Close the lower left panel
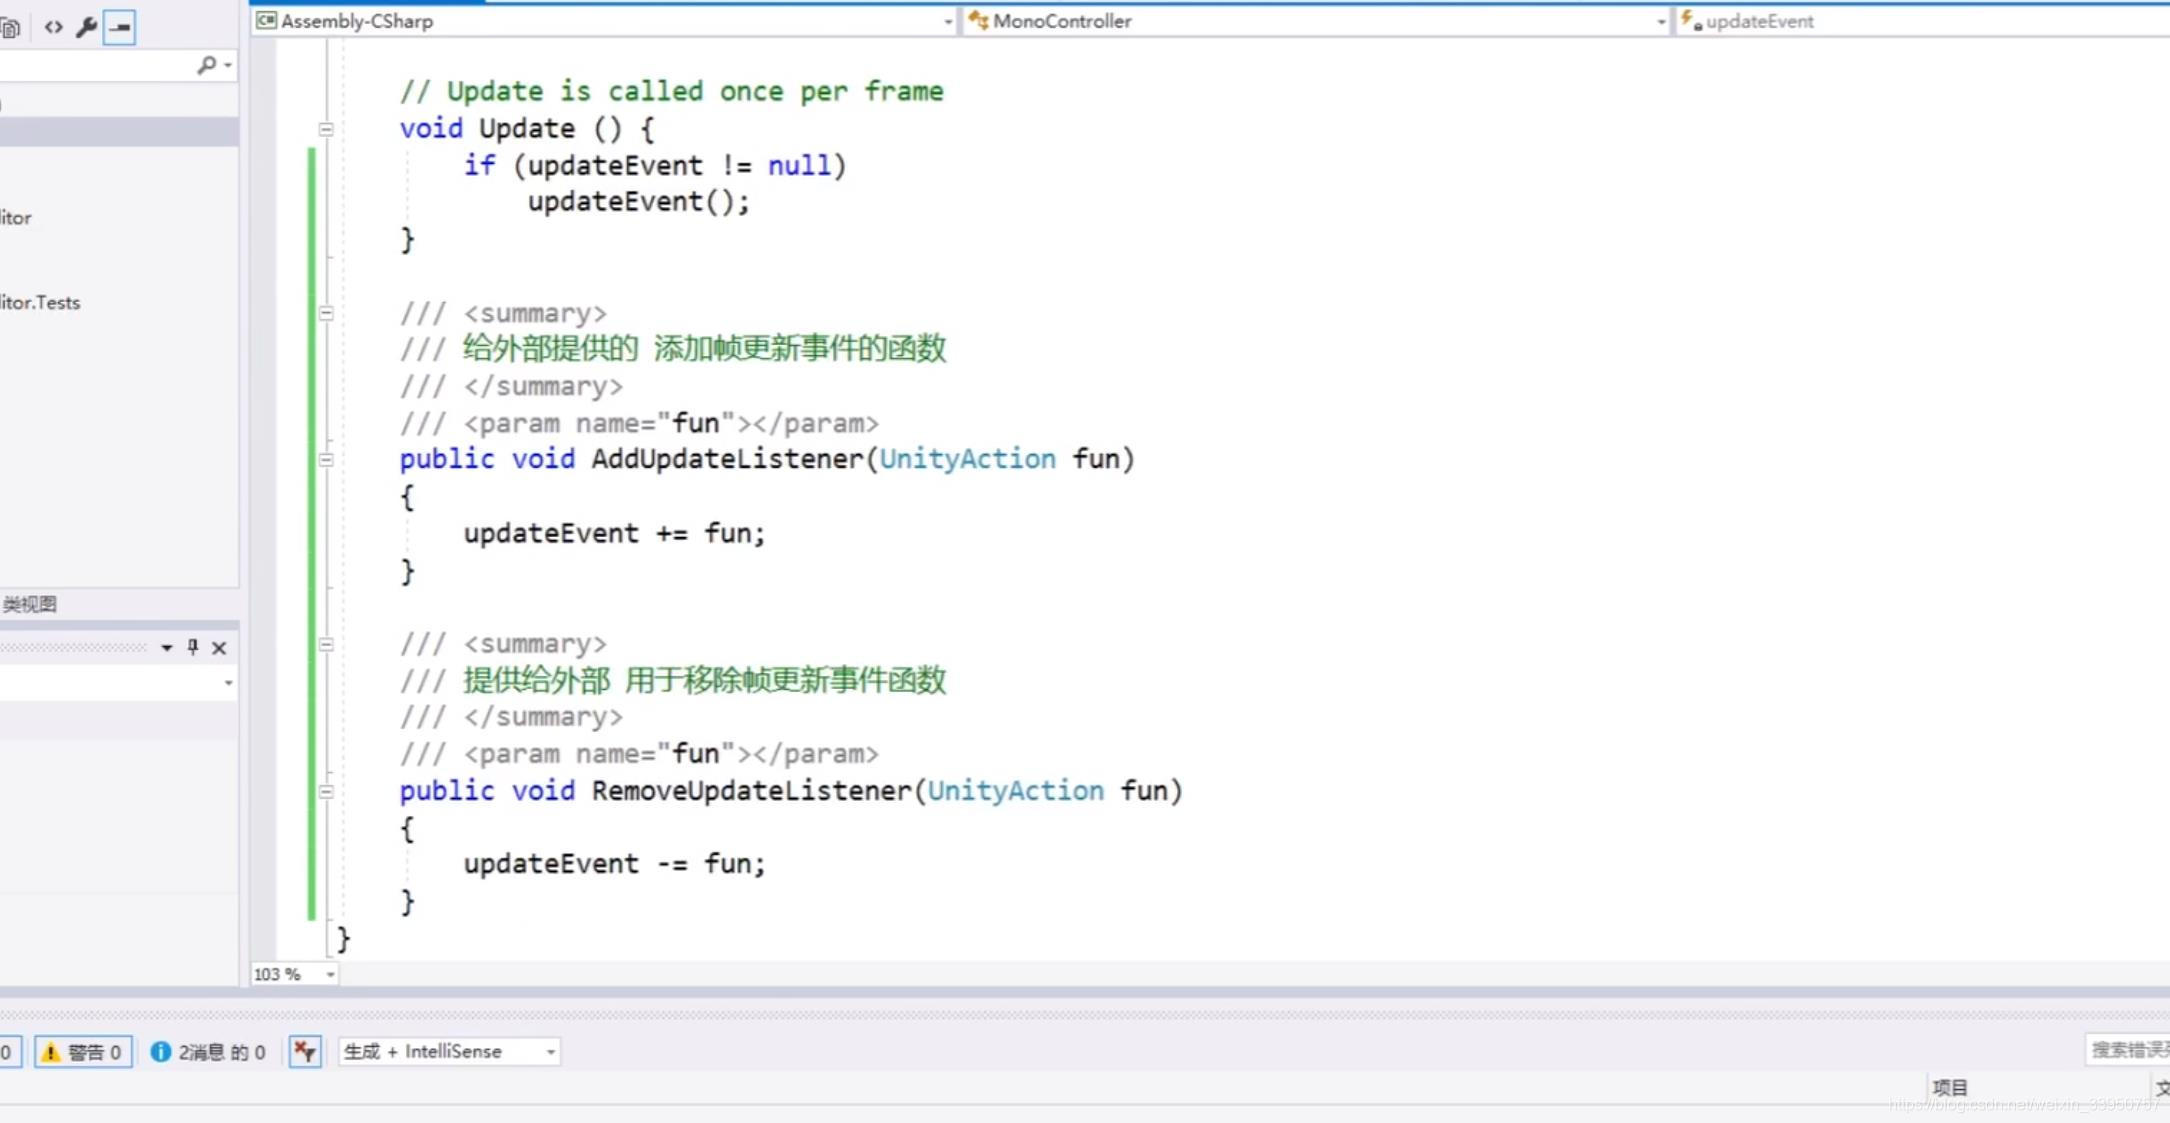 tap(219, 648)
